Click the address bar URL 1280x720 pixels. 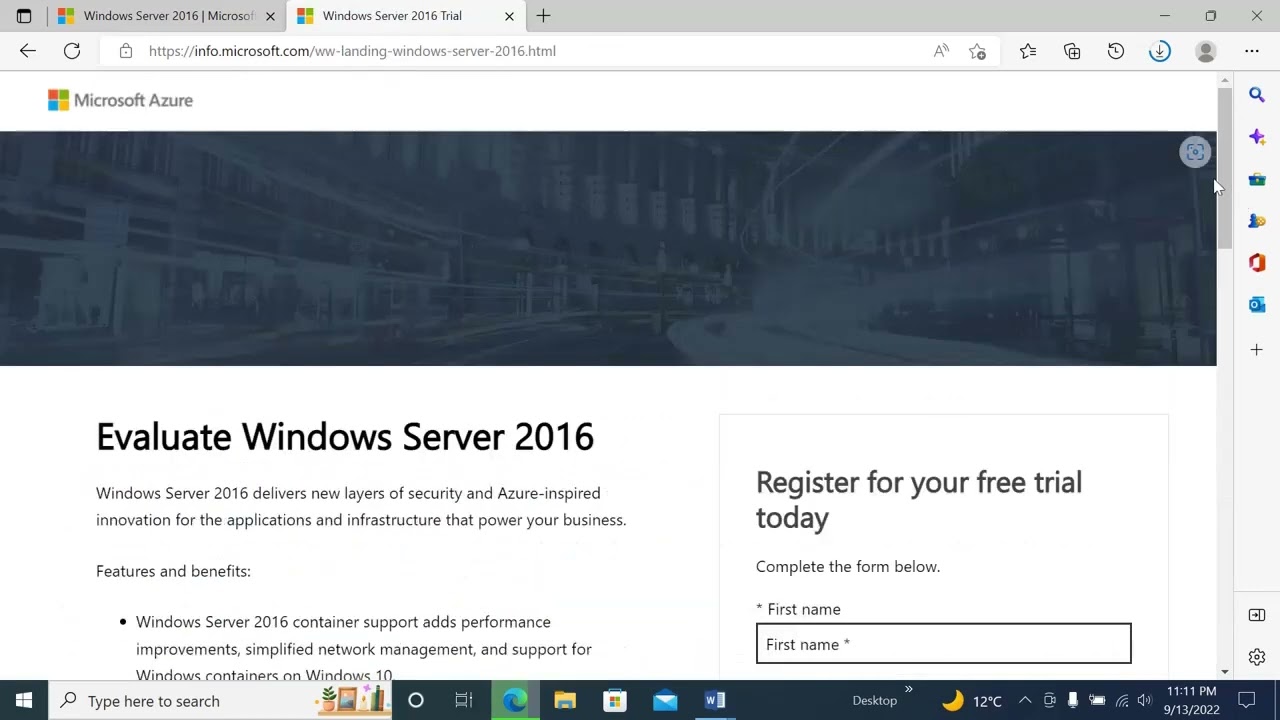pos(352,51)
